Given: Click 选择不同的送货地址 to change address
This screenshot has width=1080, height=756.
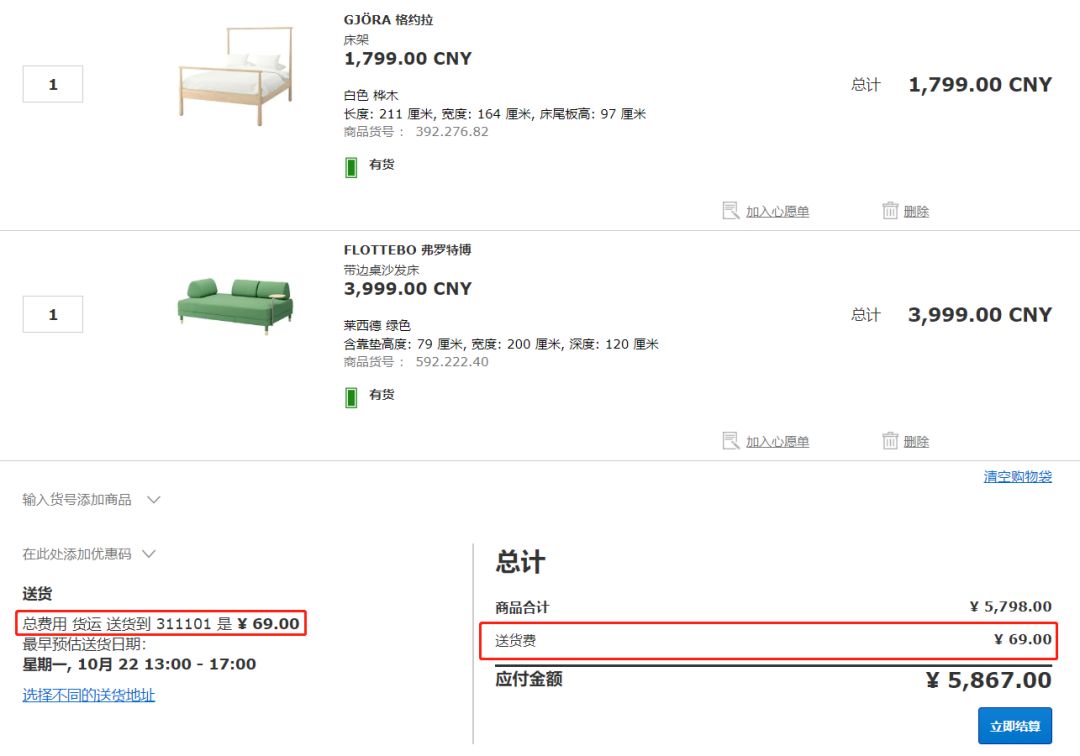Looking at the screenshot, I should point(87,694).
